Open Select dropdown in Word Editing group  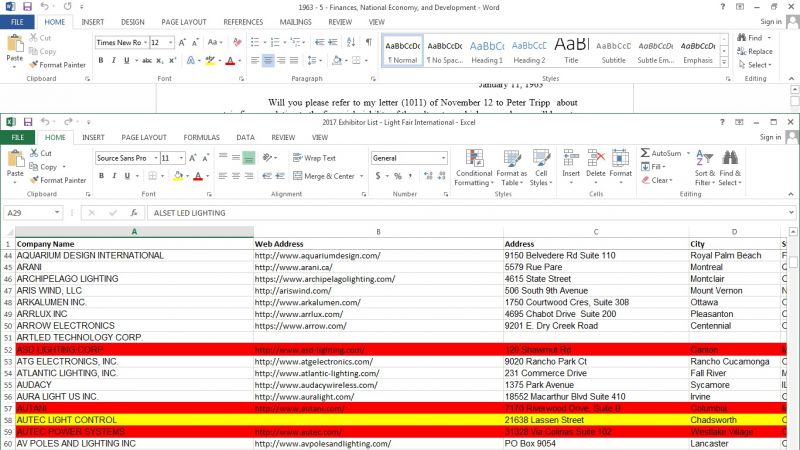click(755, 65)
